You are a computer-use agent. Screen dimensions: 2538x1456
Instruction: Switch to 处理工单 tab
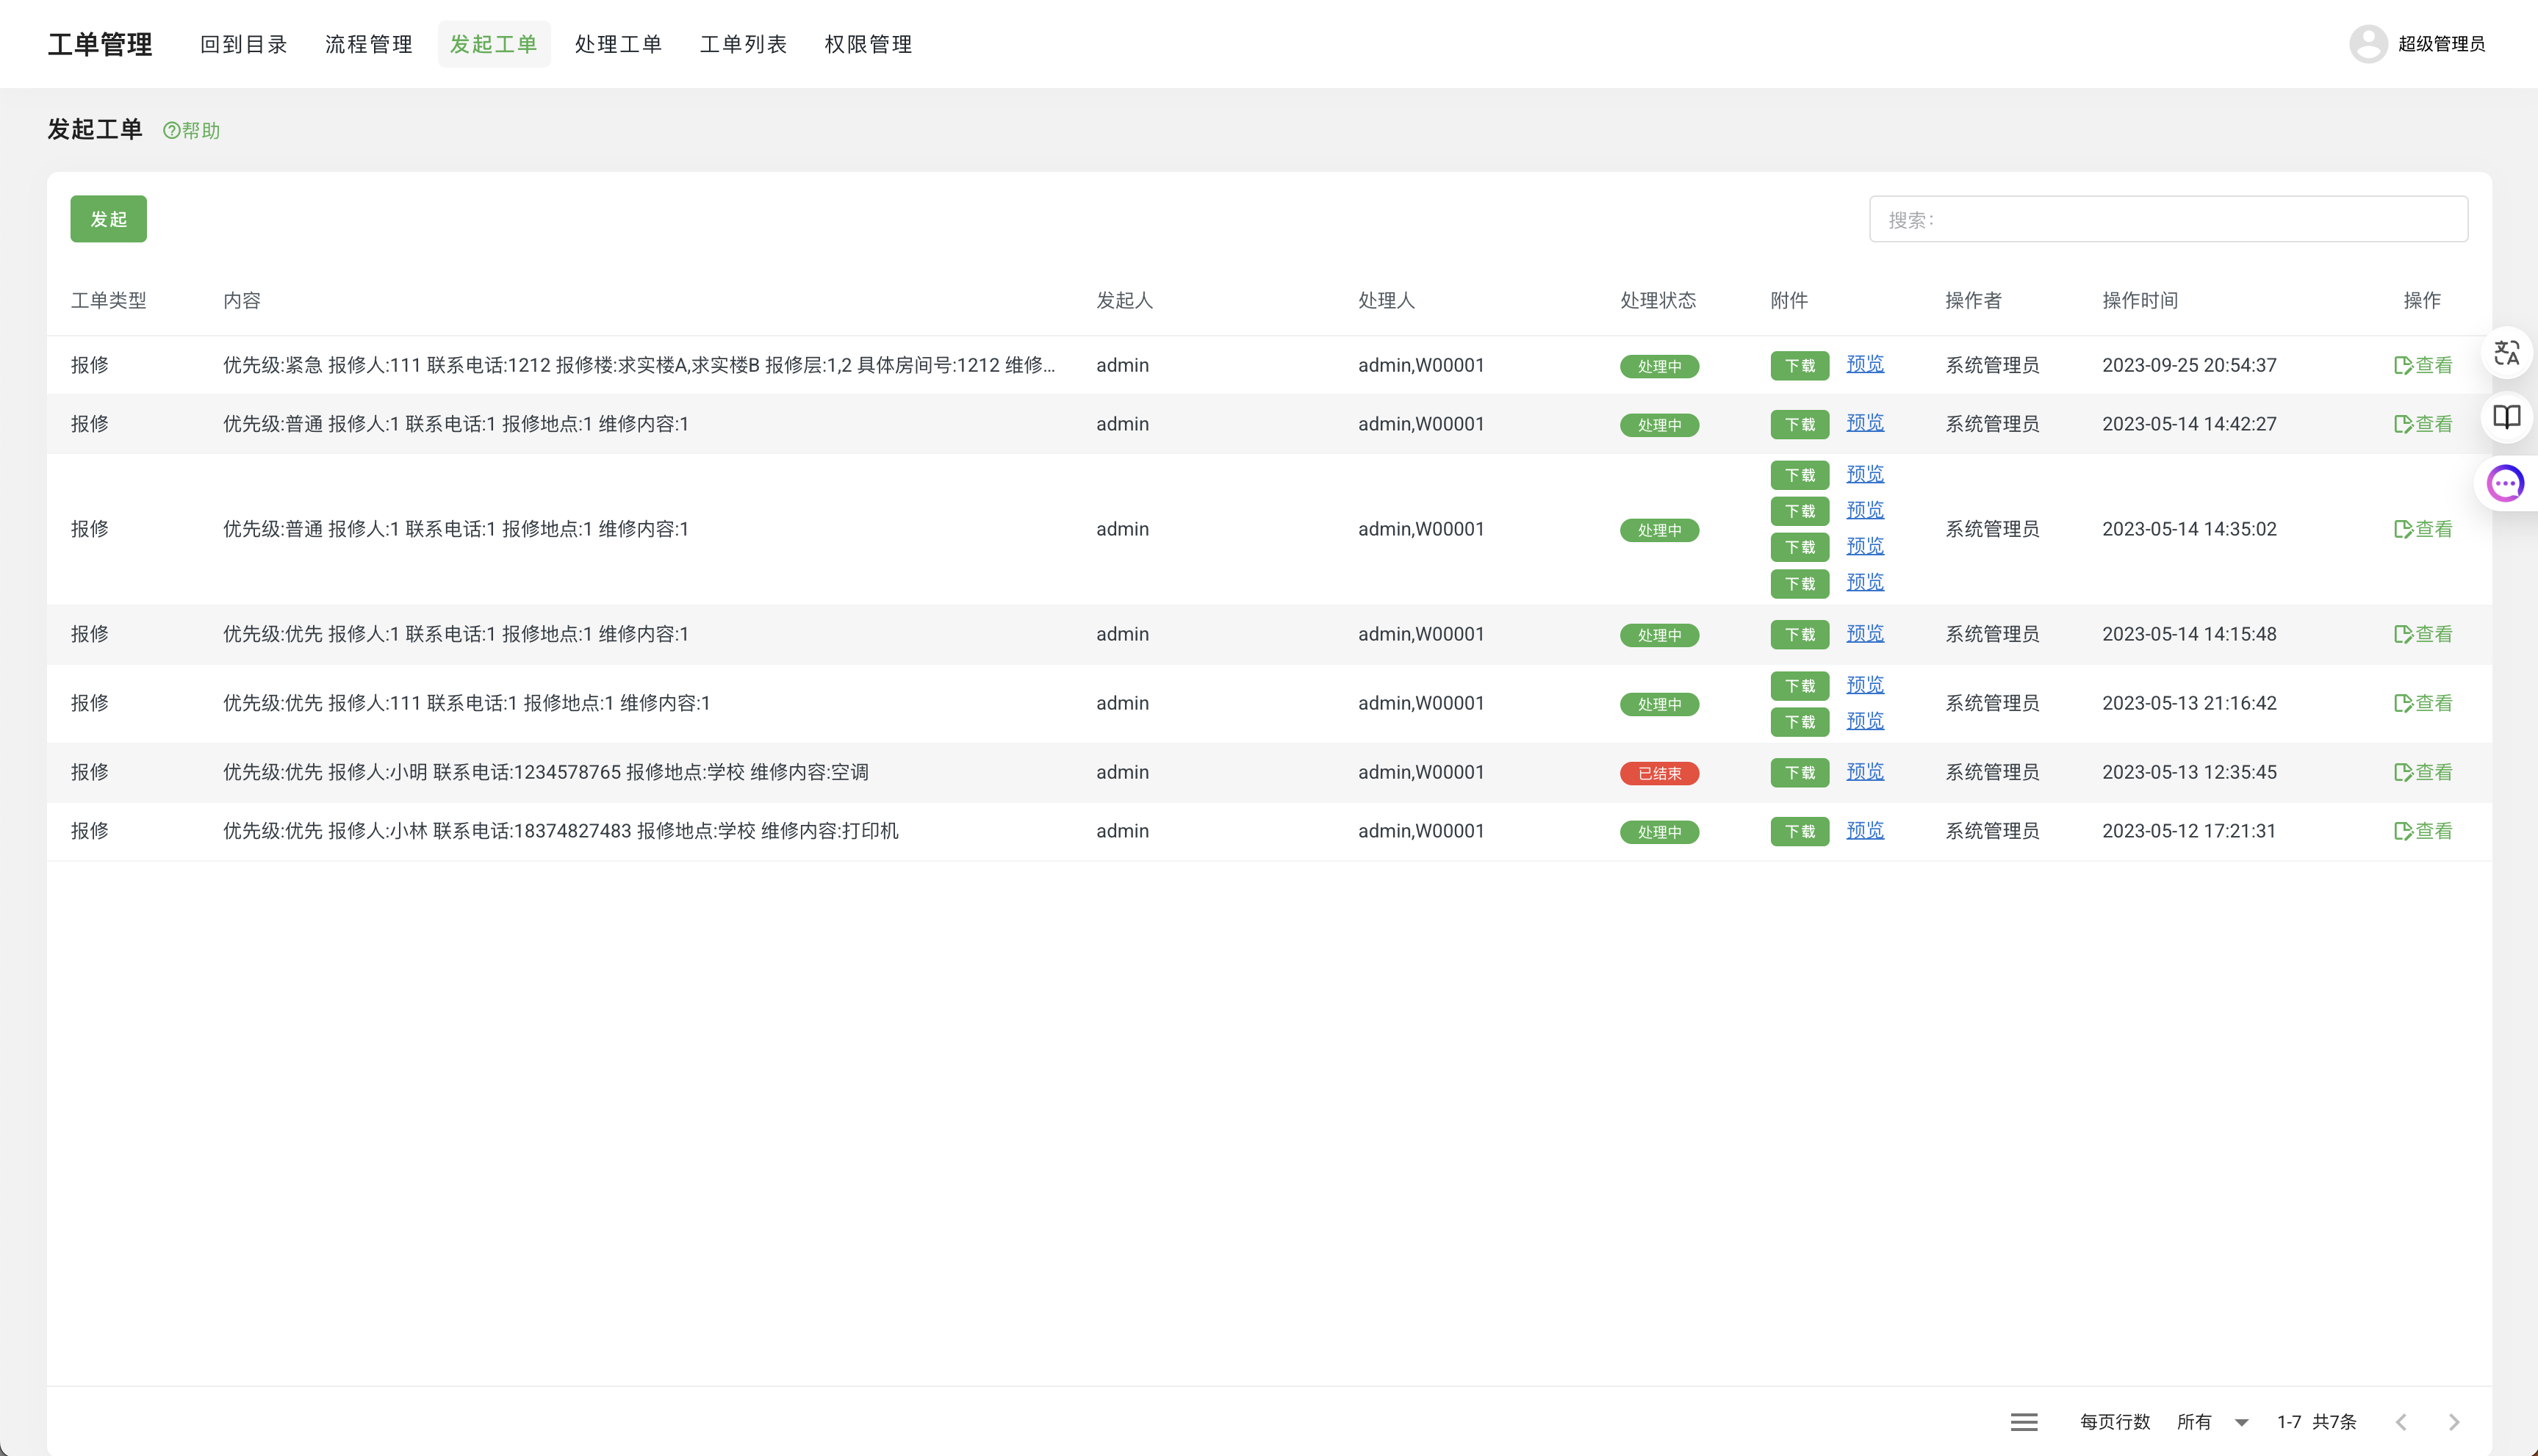[618, 44]
